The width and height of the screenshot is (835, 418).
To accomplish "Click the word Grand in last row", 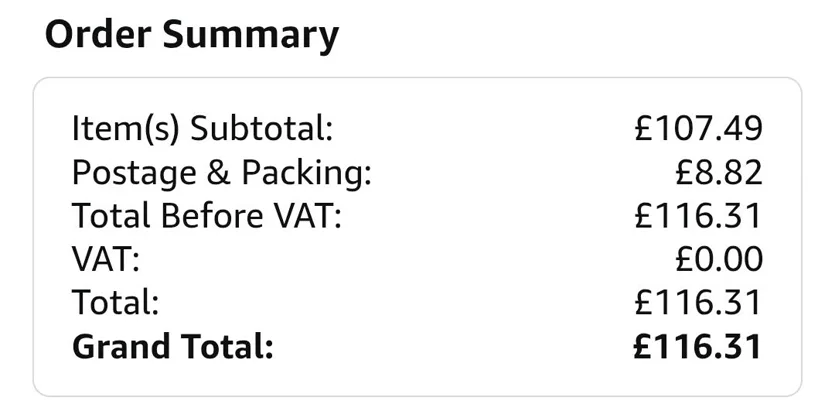I will coord(121,347).
